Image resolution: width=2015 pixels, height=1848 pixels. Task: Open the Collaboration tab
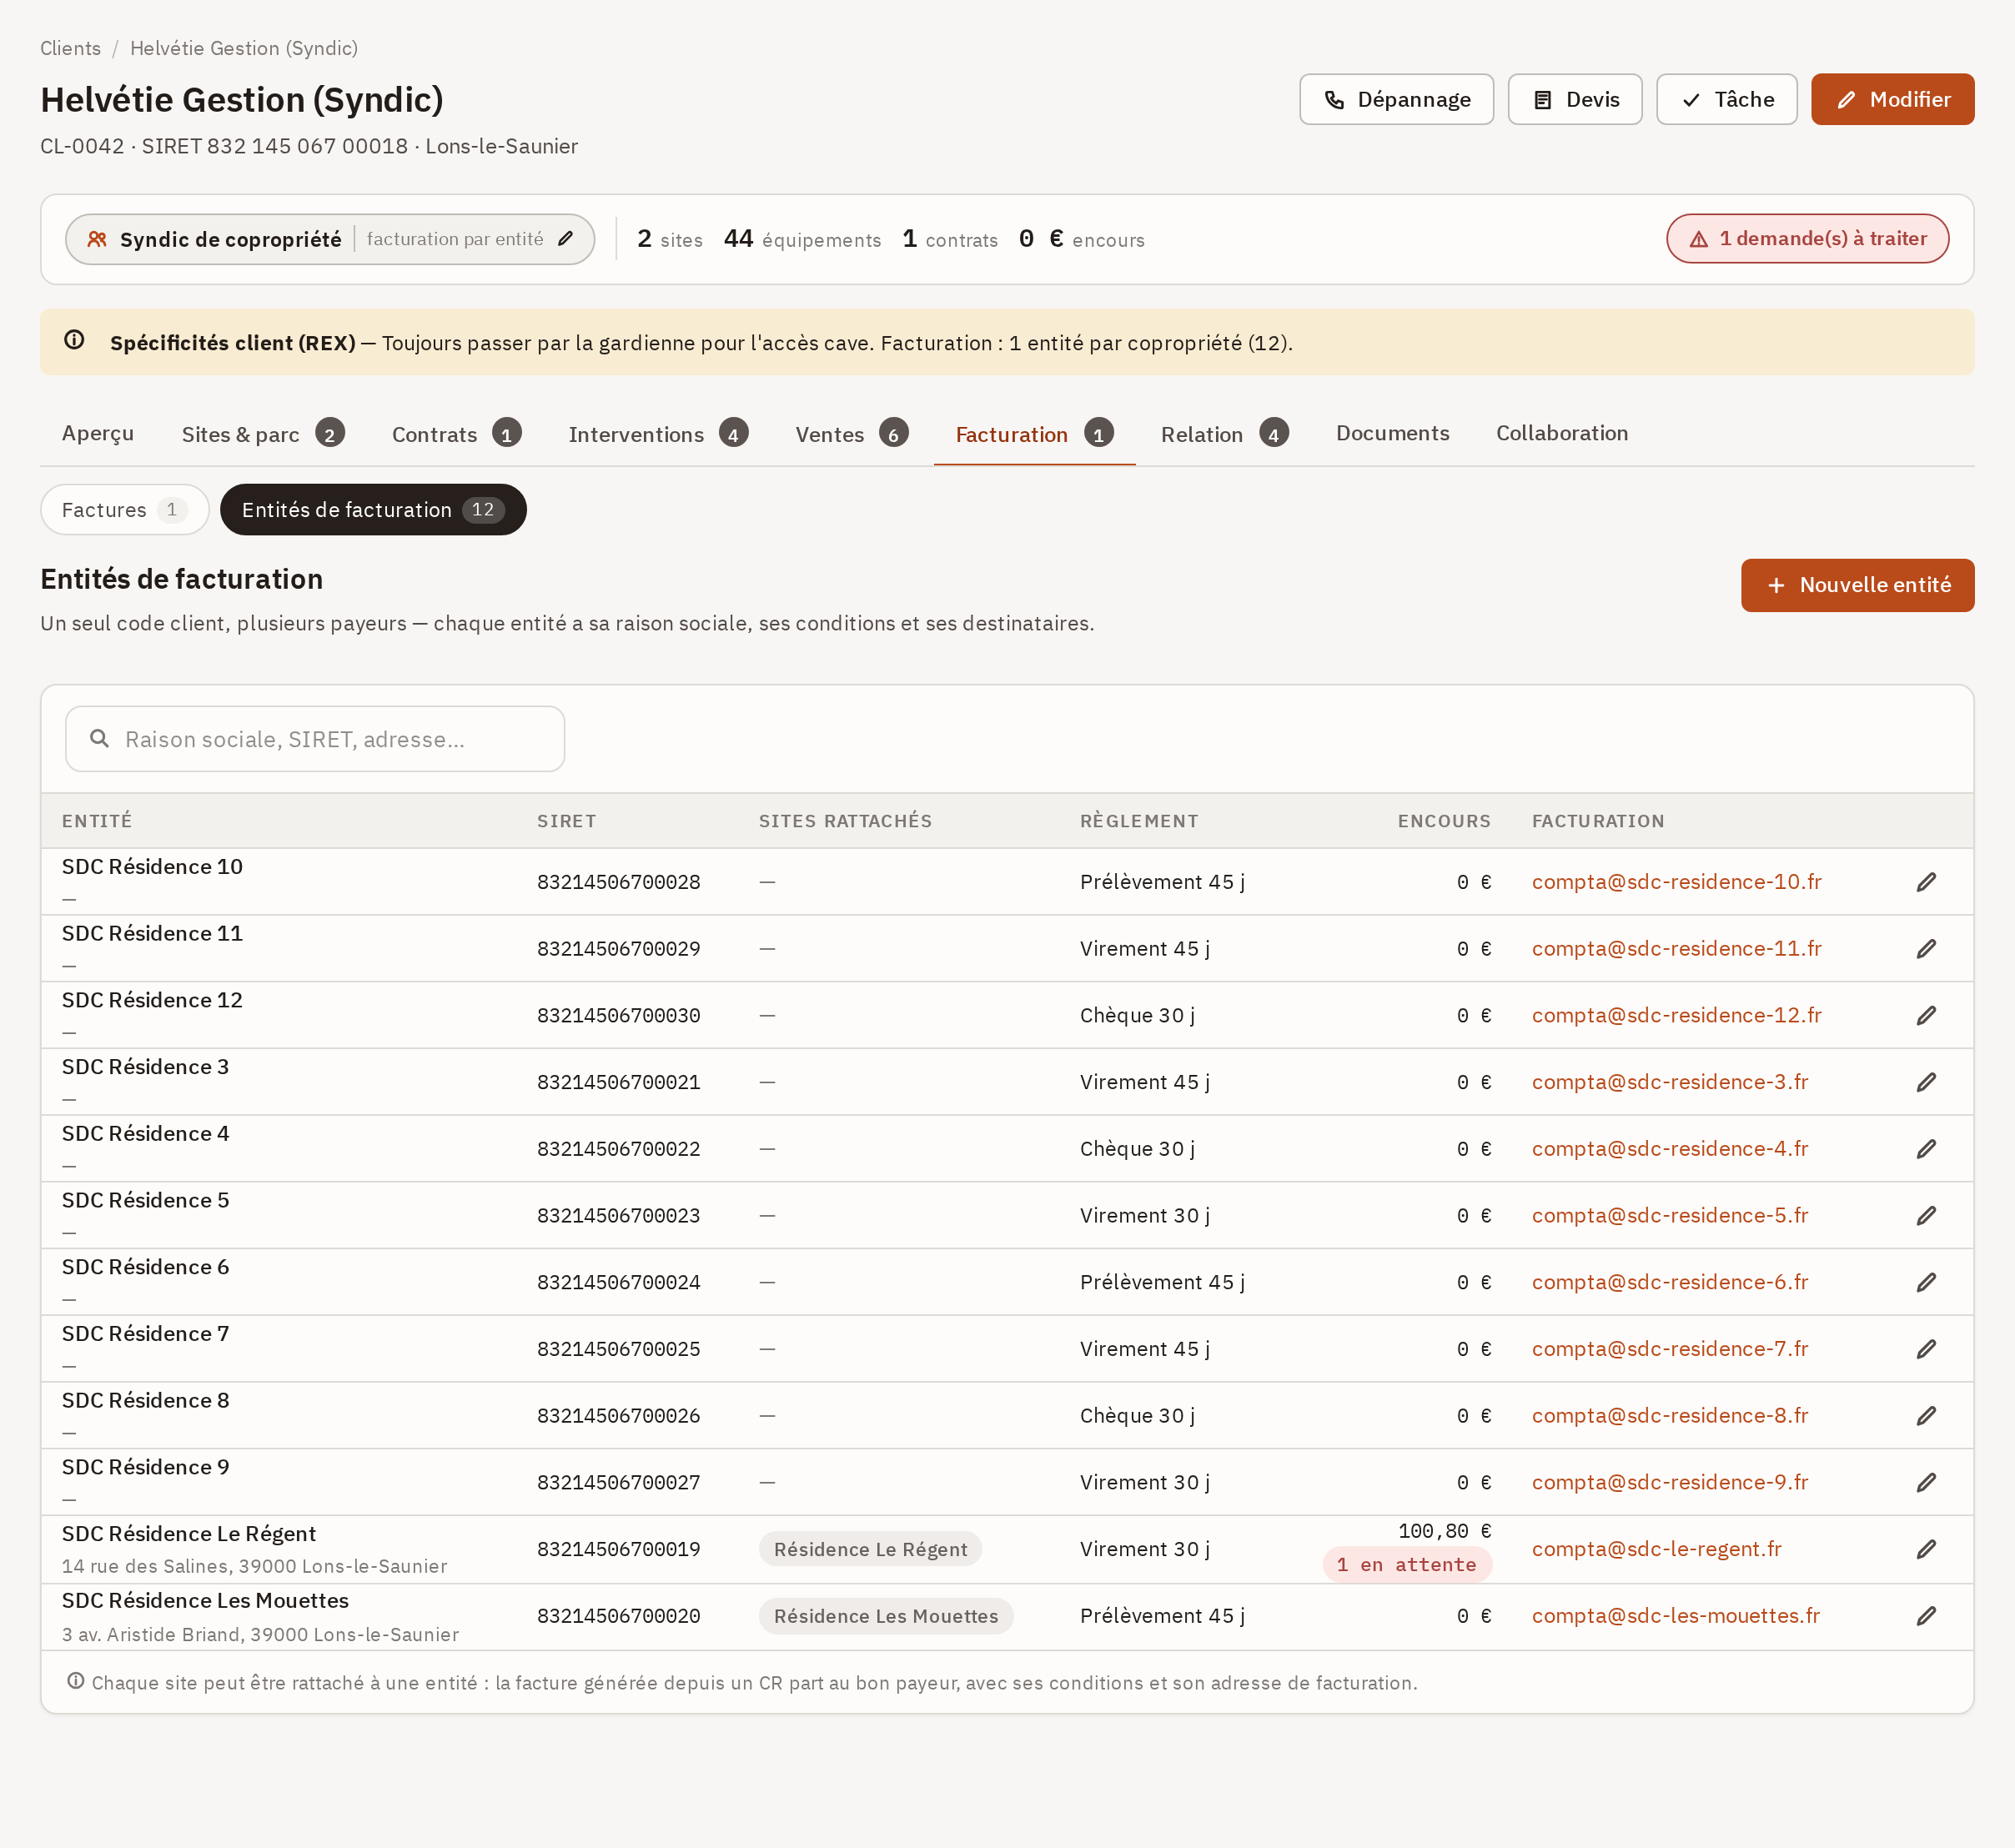[x=1561, y=433]
